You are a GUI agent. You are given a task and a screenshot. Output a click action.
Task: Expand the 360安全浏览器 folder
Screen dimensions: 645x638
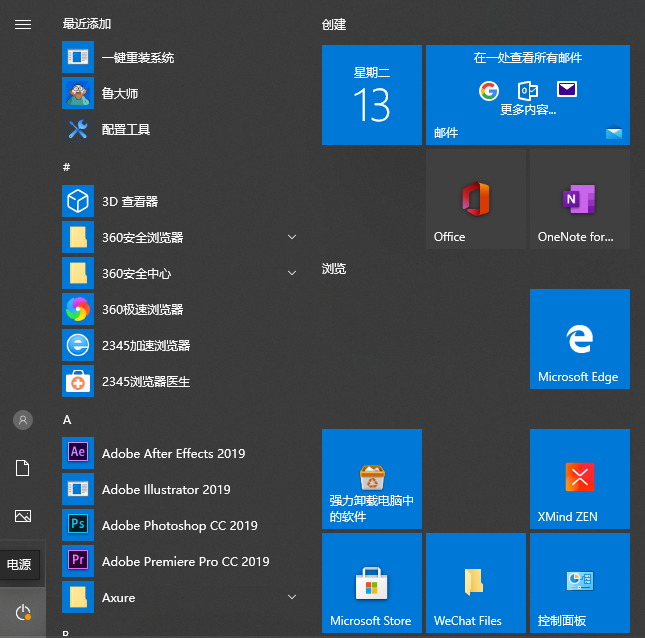point(292,237)
